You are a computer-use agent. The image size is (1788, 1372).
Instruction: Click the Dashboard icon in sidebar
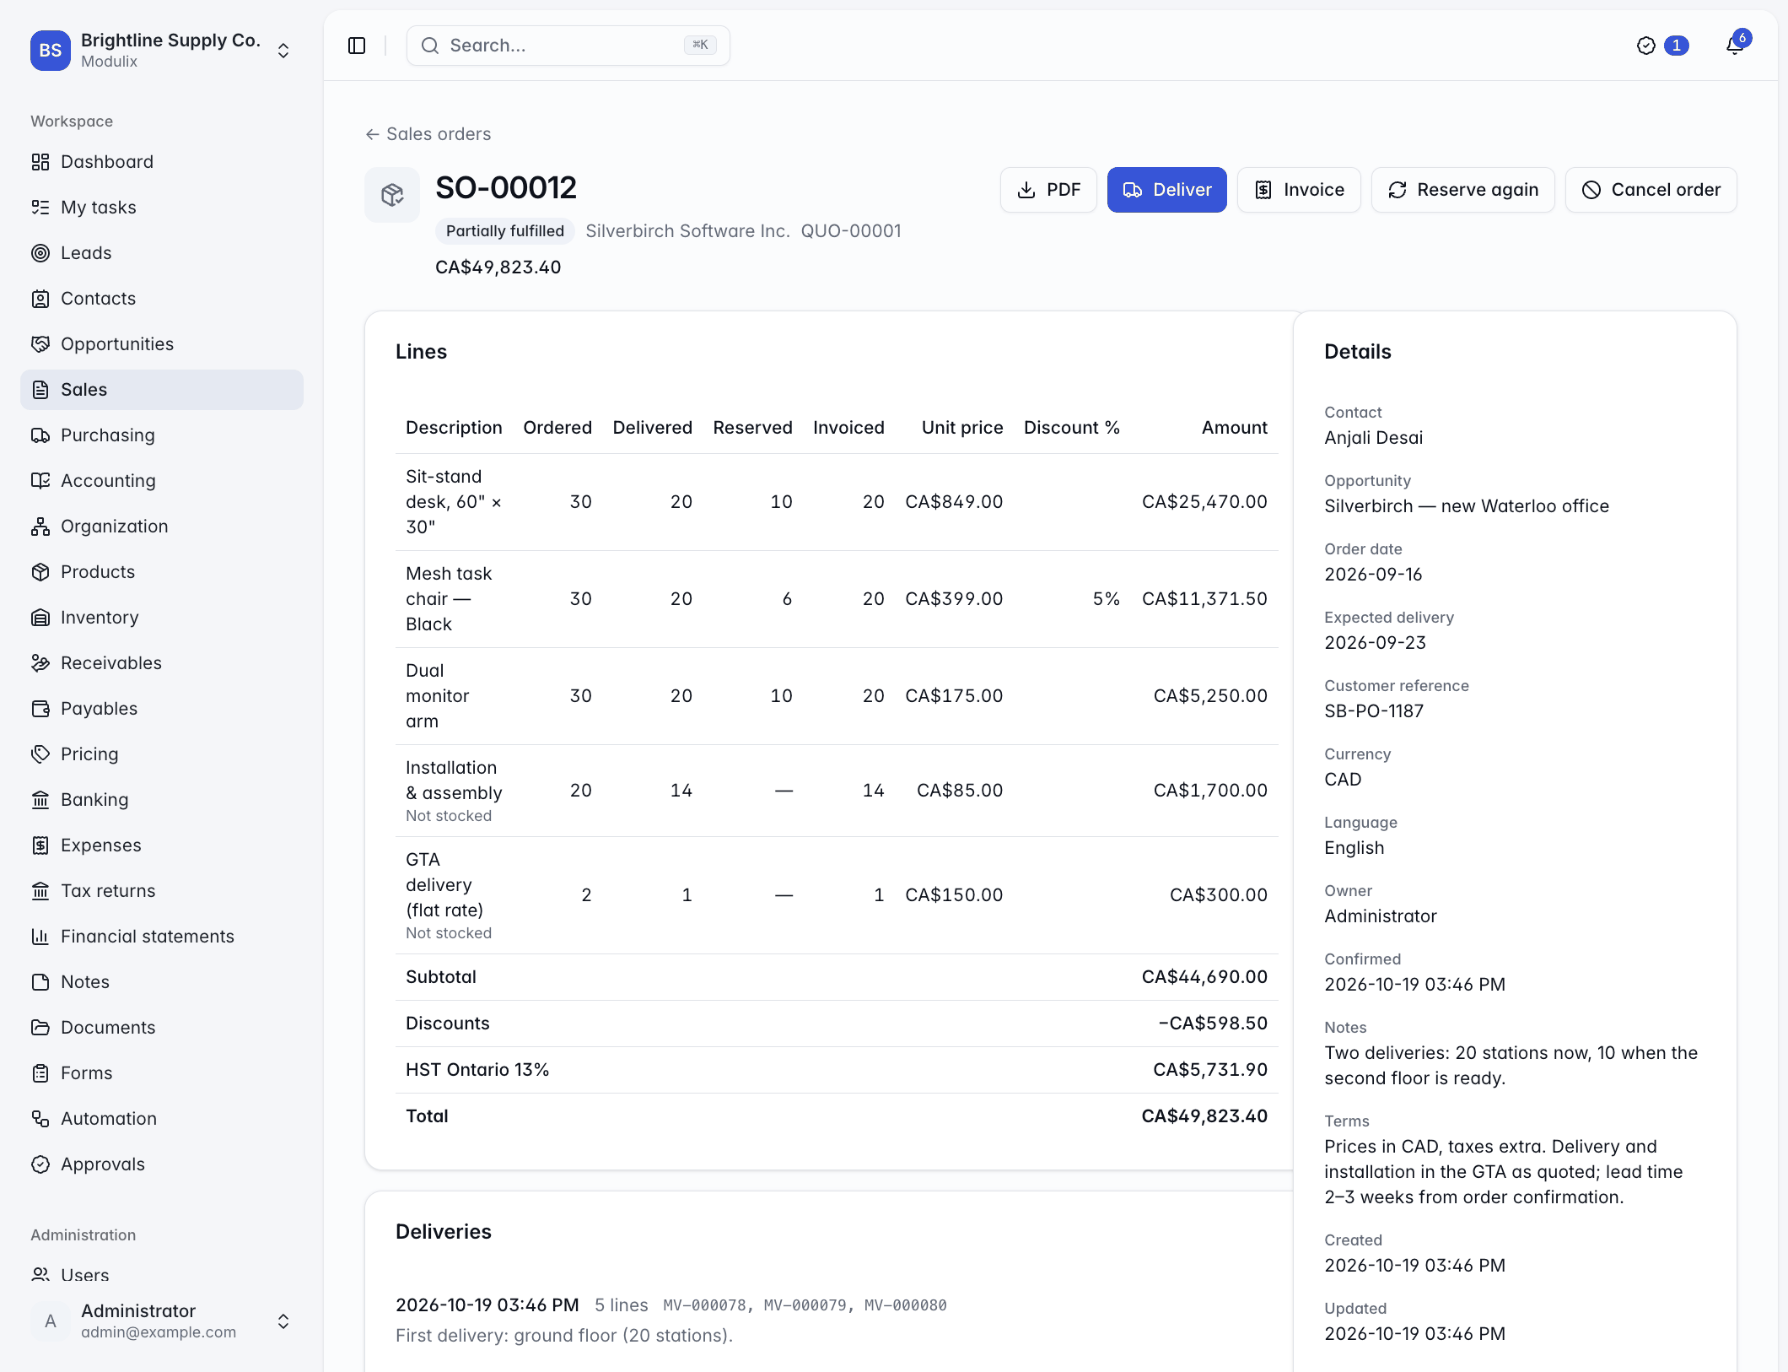(40, 162)
